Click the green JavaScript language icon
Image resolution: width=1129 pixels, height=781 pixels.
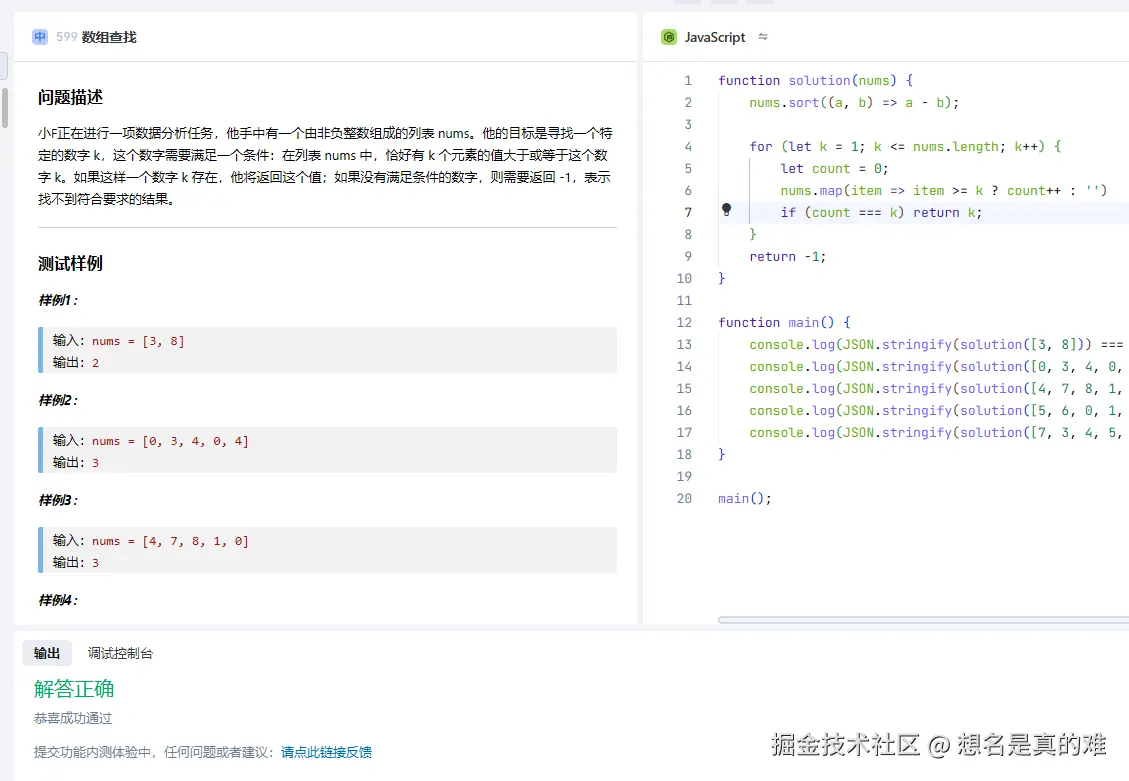tap(667, 37)
